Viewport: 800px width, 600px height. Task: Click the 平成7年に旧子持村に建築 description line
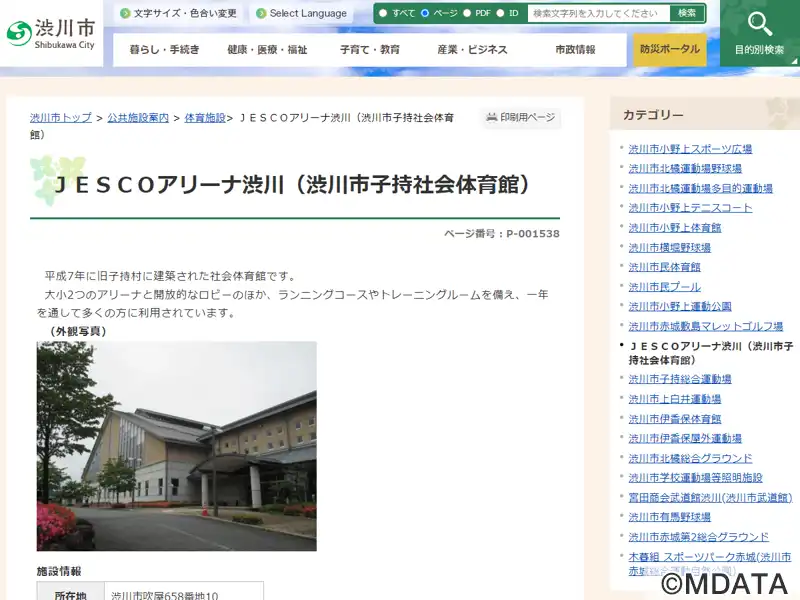(x=170, y=276)
